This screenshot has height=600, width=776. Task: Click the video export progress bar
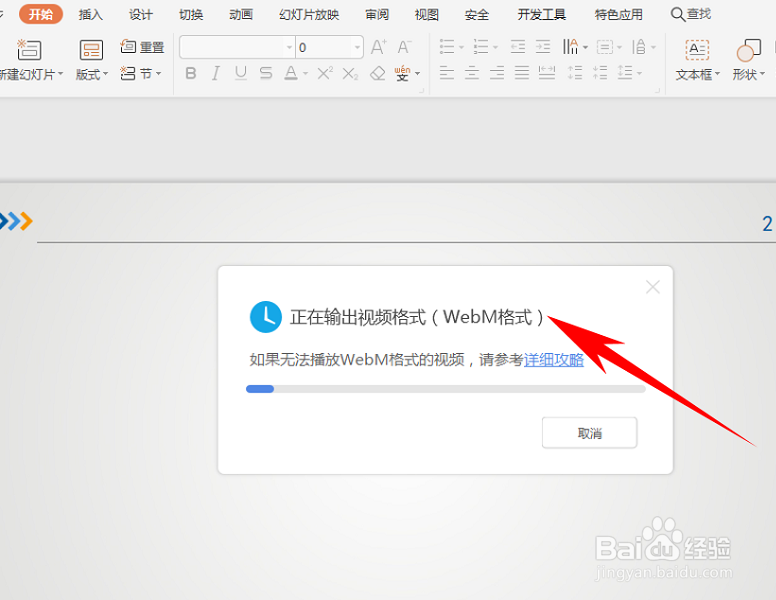click(445, 389)
